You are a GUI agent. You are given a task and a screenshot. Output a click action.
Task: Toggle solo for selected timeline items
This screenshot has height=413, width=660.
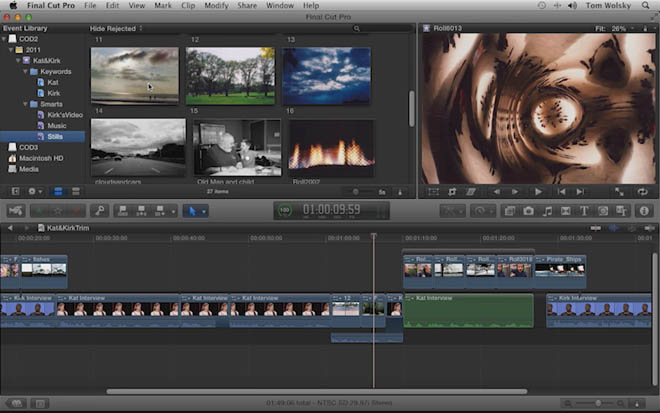click(x=632, y=228)
